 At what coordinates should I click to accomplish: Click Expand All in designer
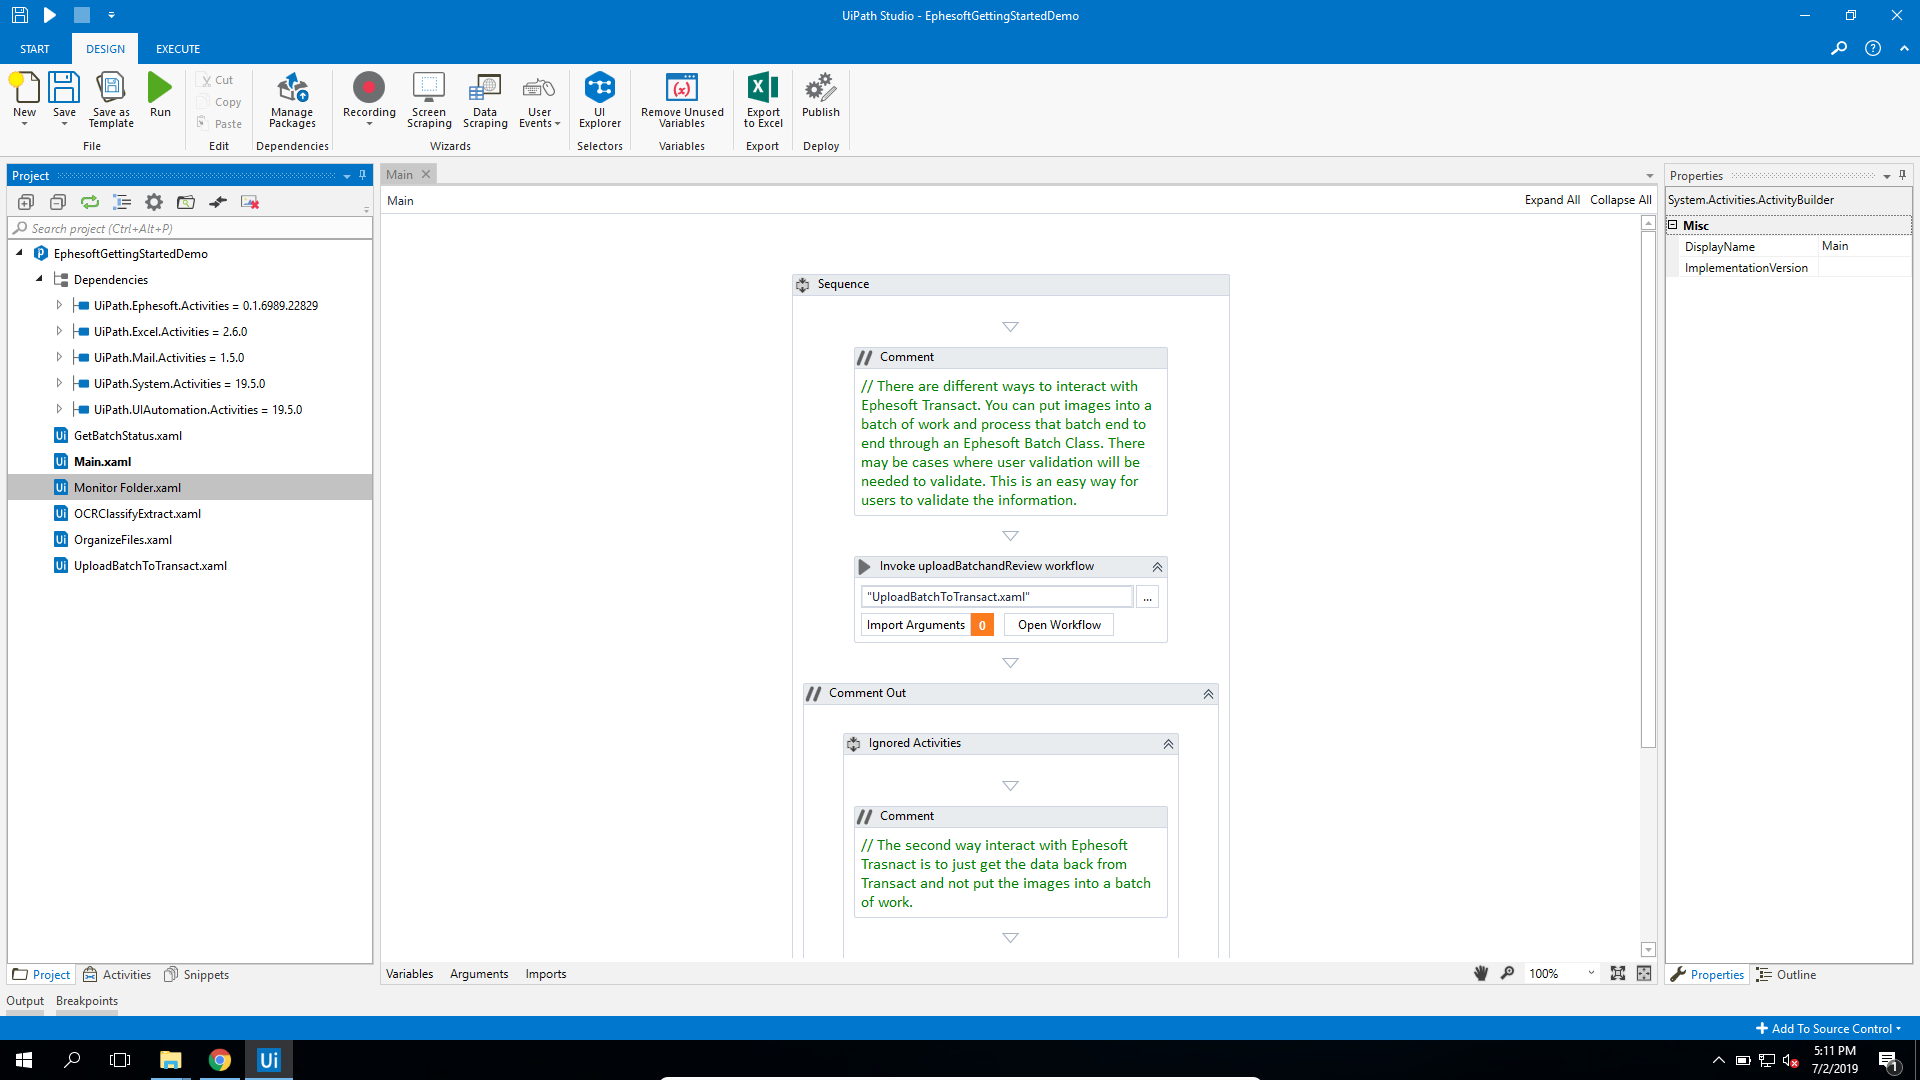tap(1552, 200)
